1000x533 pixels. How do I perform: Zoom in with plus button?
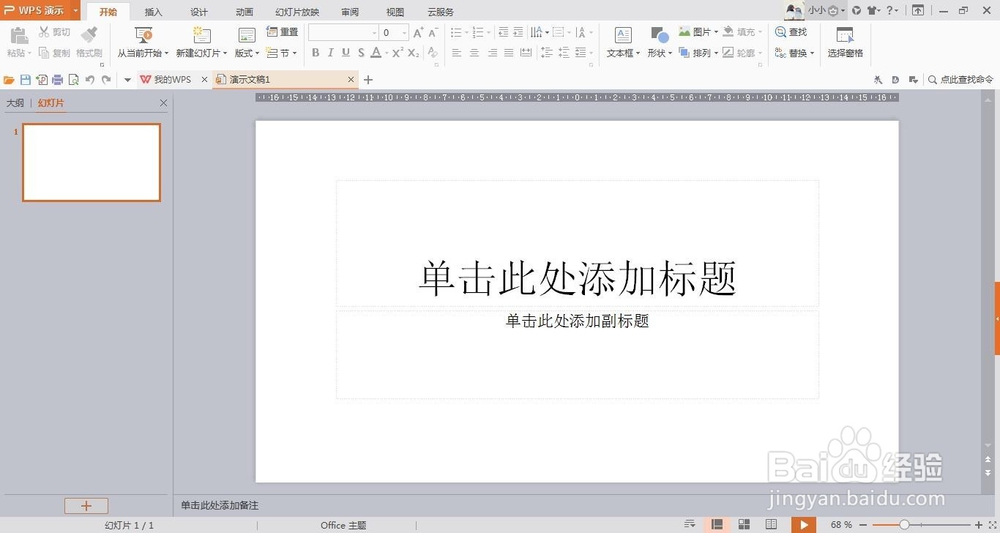(979, 525)
